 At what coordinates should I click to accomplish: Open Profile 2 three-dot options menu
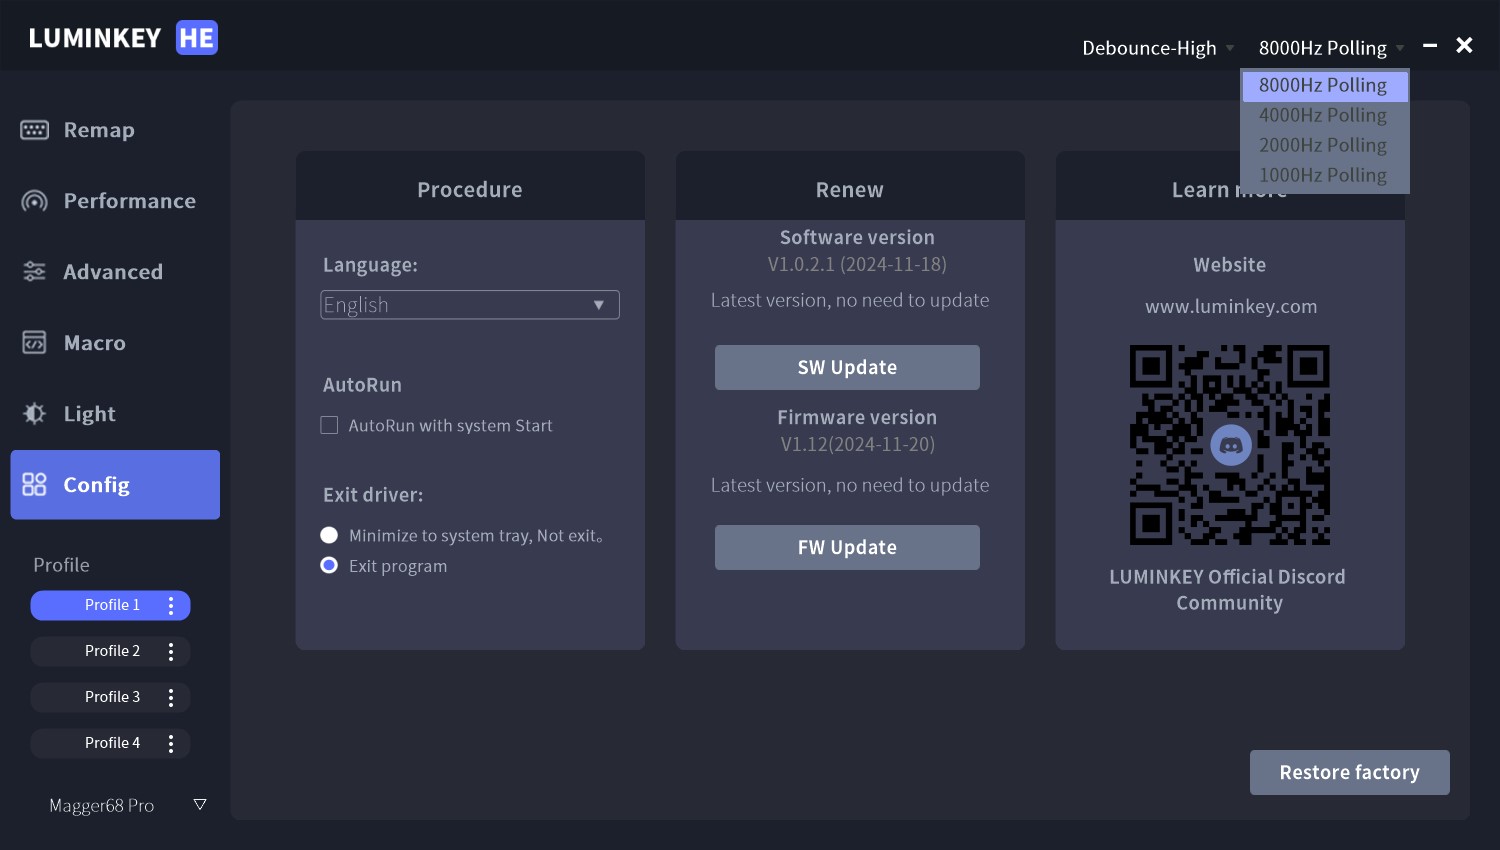pyautogui.click(x=171, y=651)
